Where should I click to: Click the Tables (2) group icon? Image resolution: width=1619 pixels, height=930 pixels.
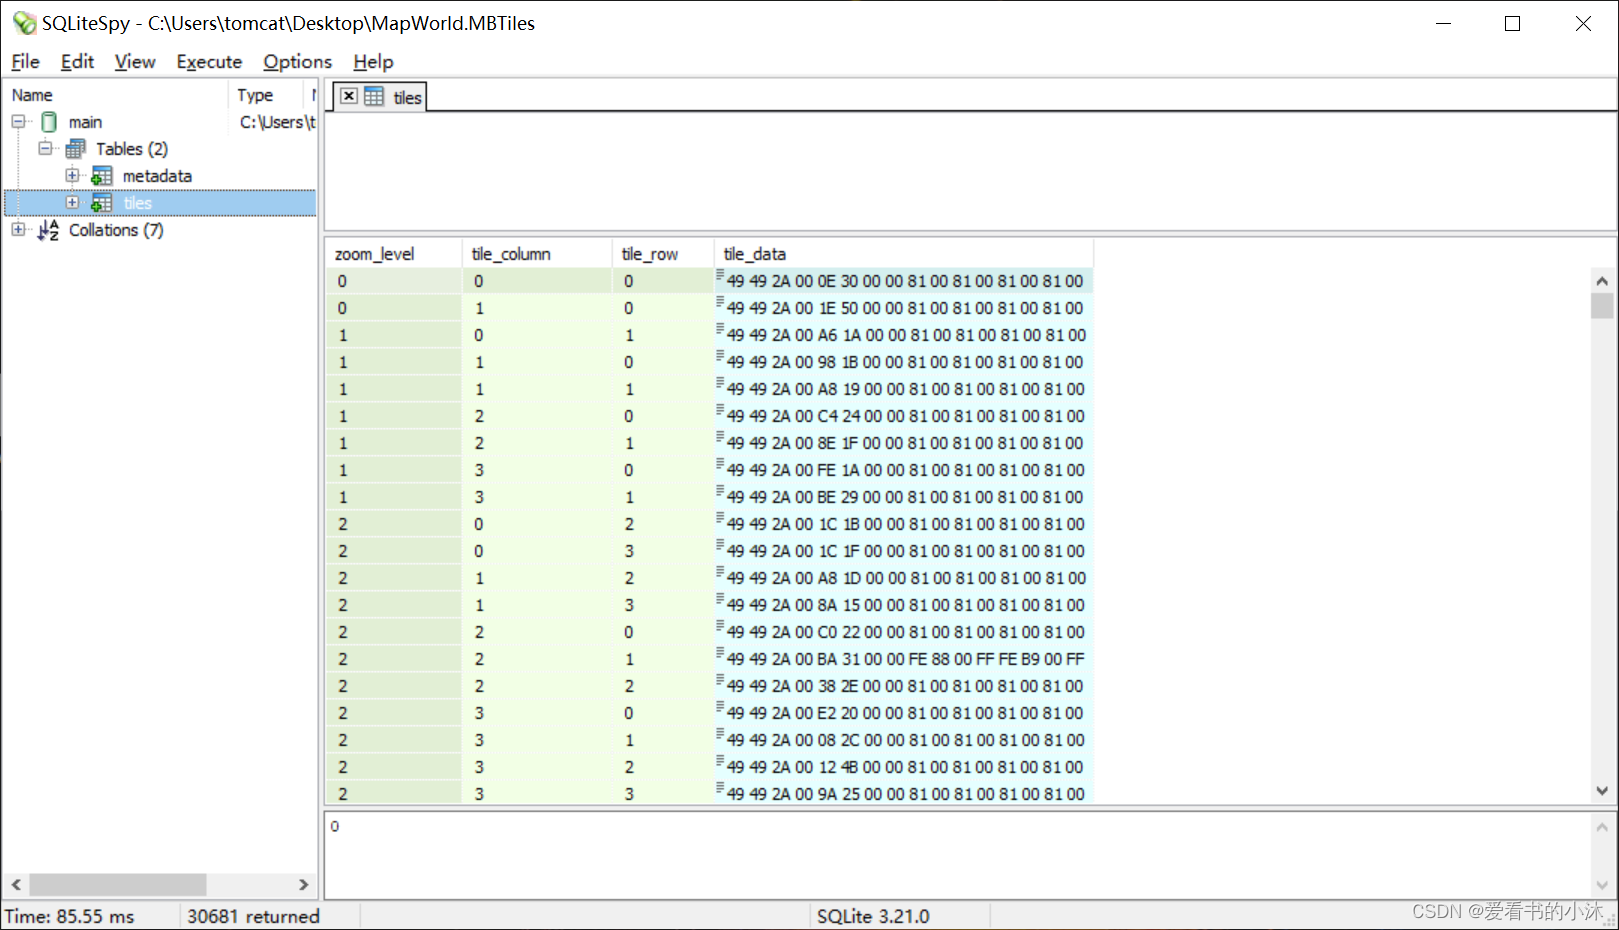(75, 149)
